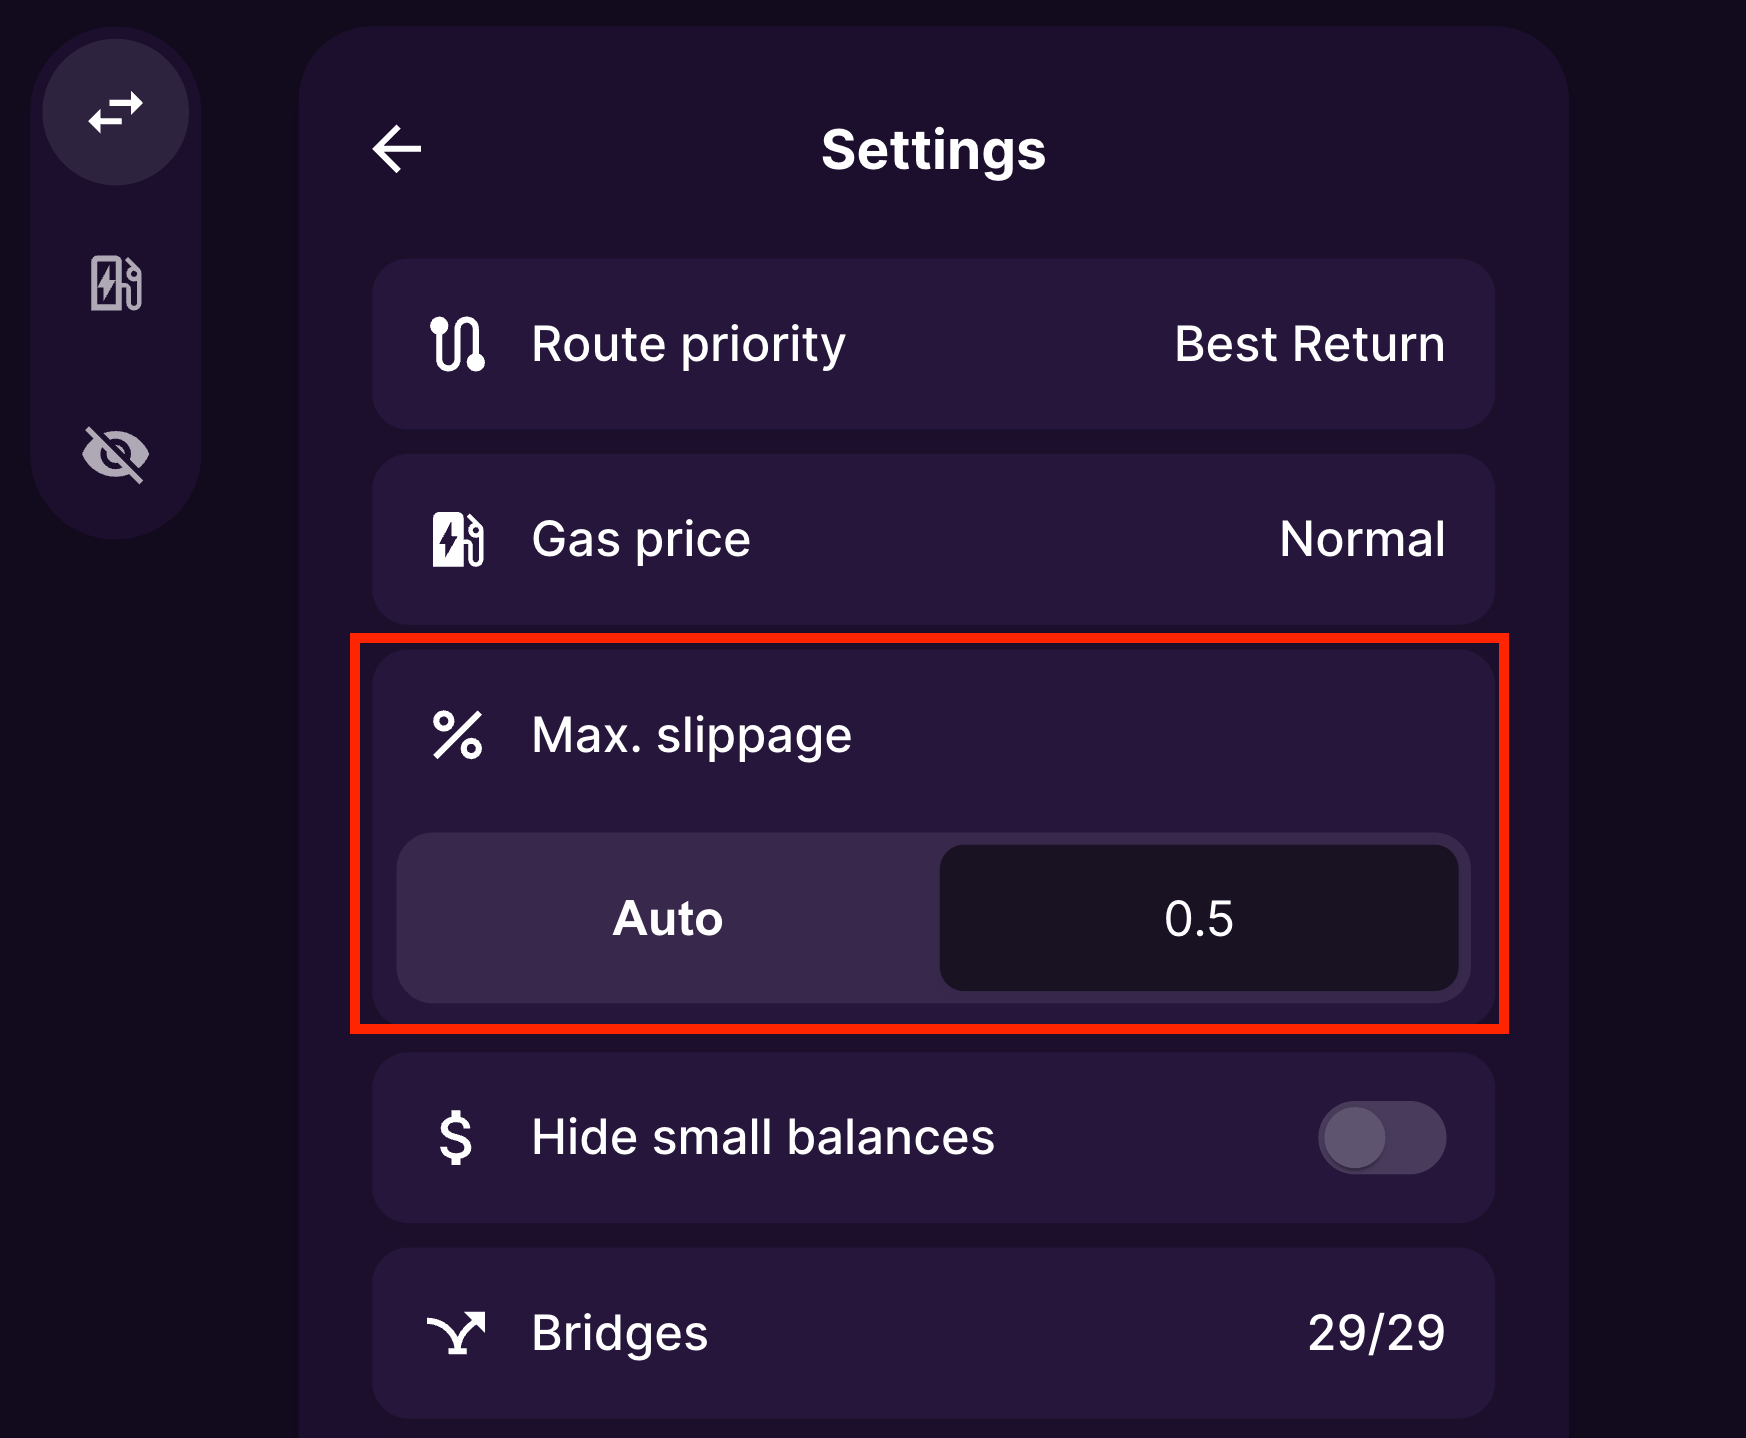Click the custom slippage 0.5 field
This screenshot has width=1746, height=1438.
(1199, 918)
